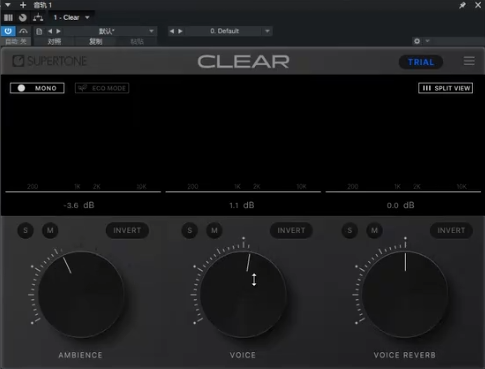Click the 对照 compare tab
This screenshot has height=369, width=485.
point(54,41)
